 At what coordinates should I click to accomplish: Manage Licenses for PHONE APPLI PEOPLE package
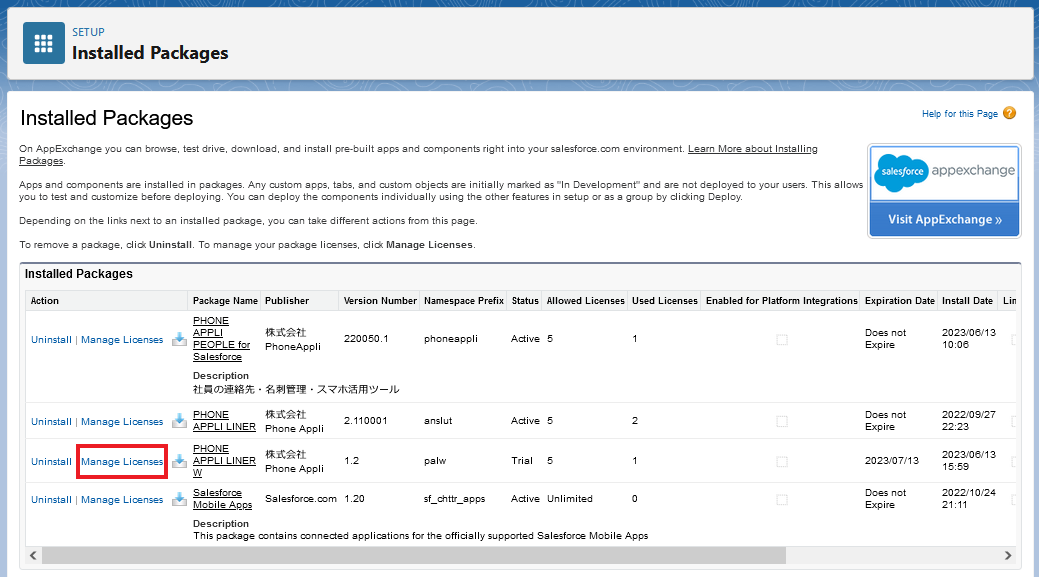tap(122, 339)
